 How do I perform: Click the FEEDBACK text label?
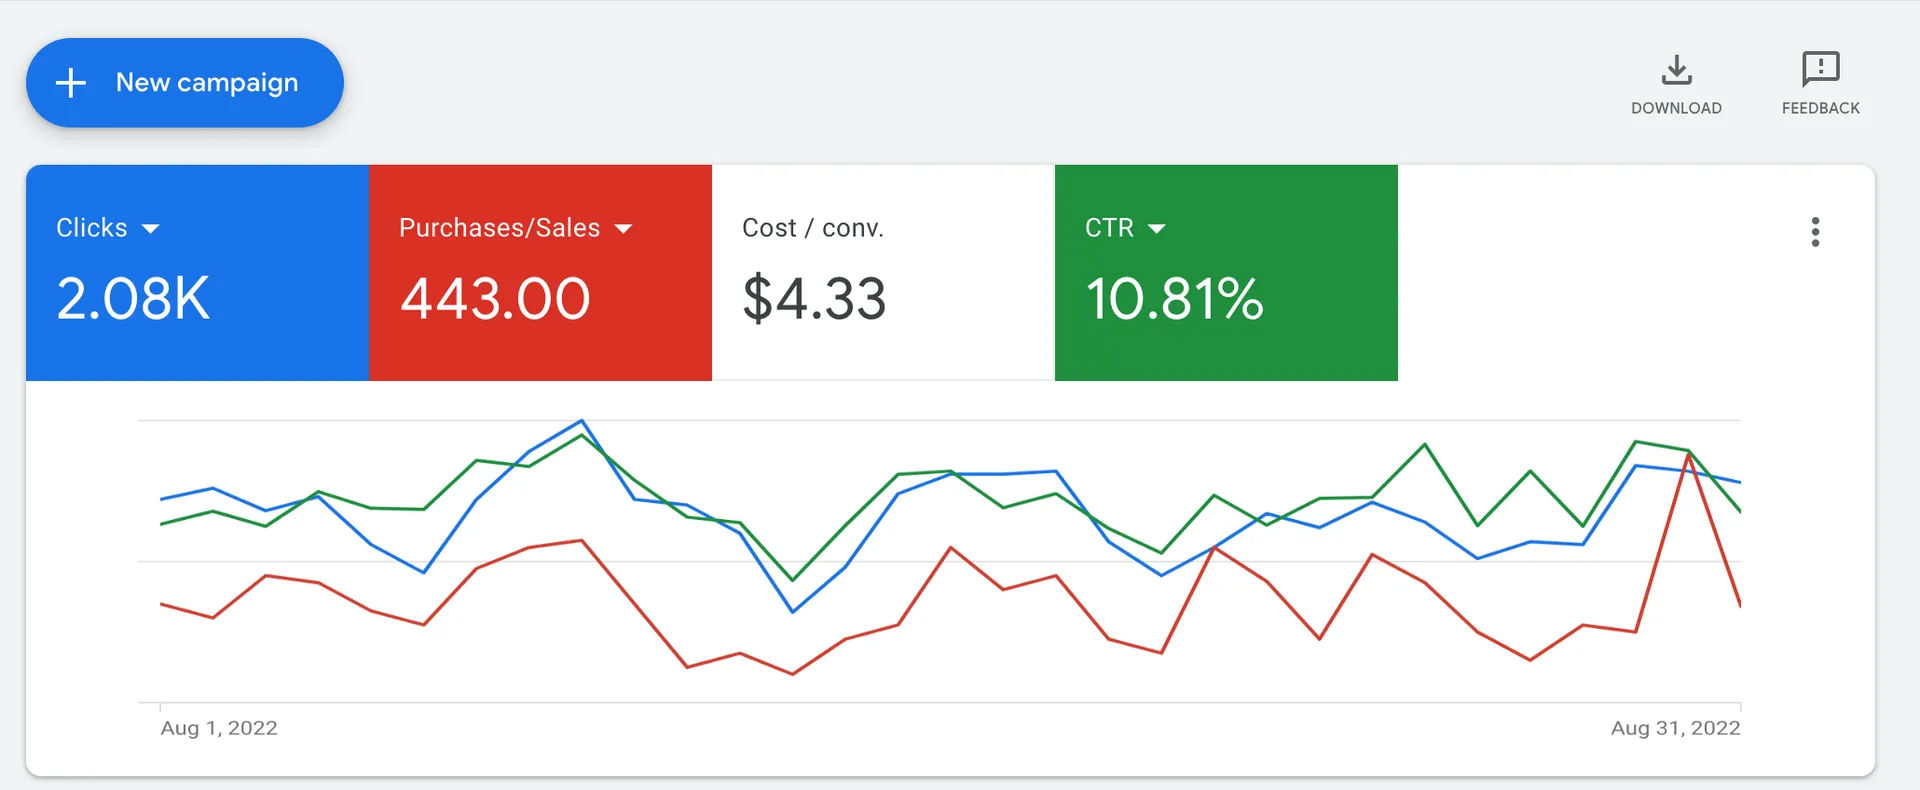[1820, 108]
